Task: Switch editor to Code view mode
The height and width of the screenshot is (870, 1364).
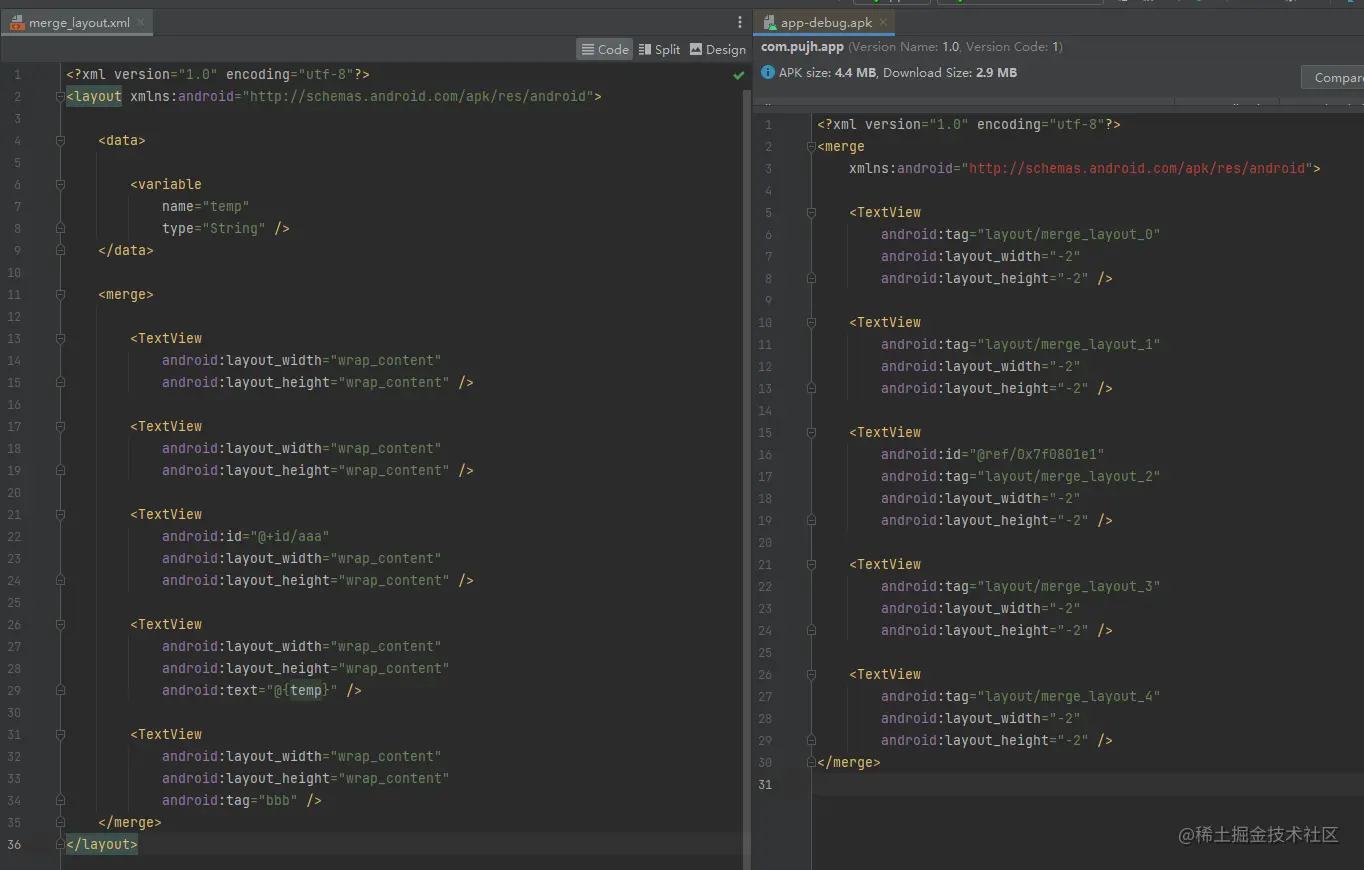Action: tap(604, 49)
